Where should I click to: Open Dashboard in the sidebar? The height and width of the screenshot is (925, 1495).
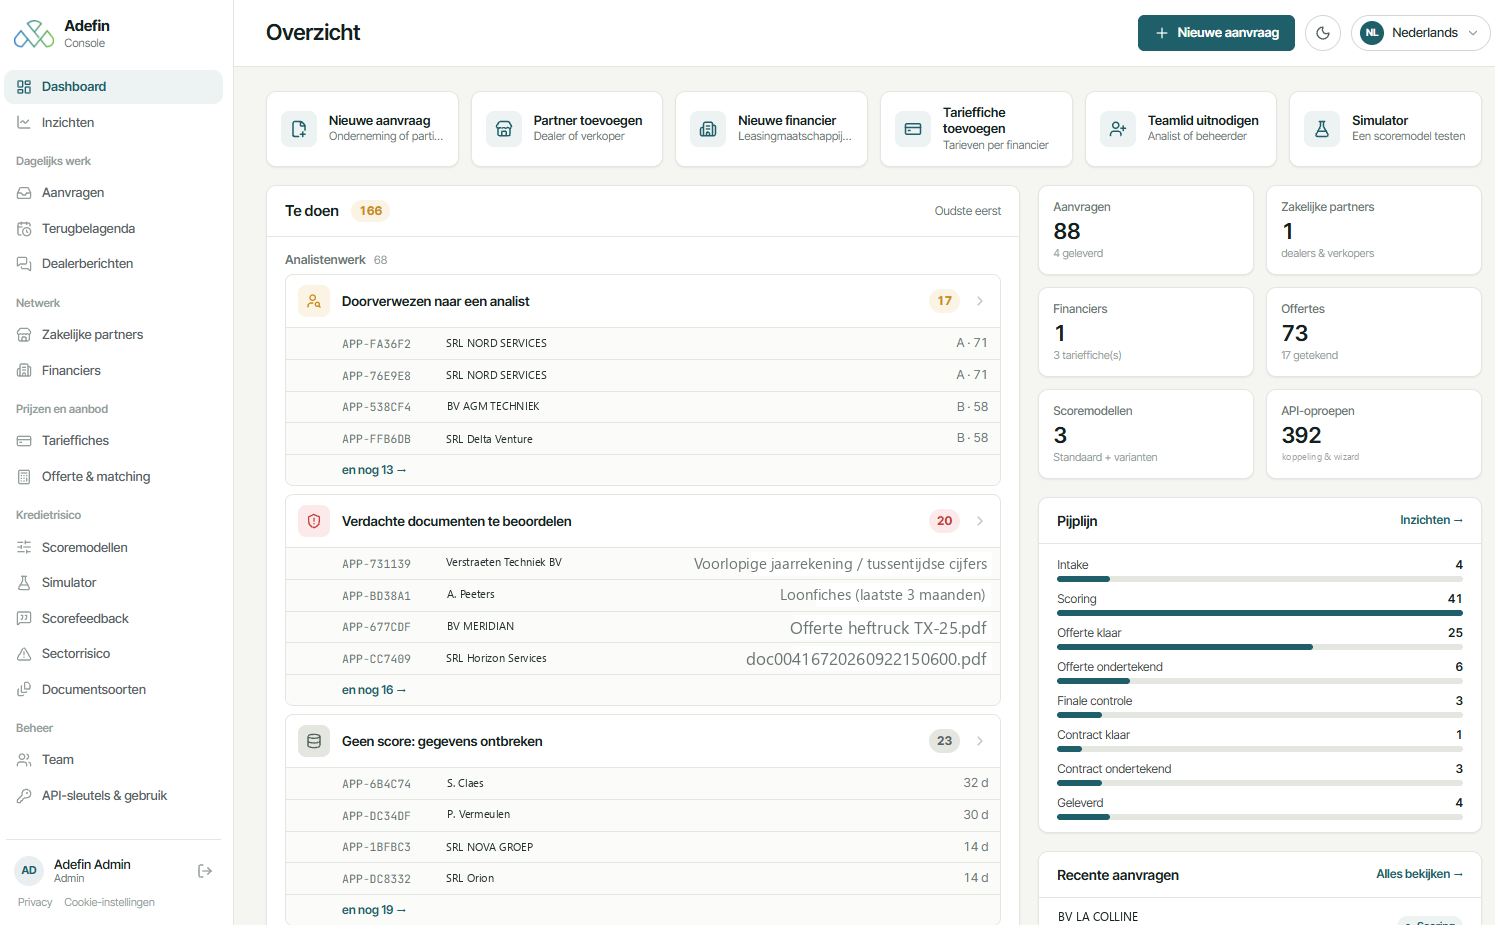tap(114, 87)
